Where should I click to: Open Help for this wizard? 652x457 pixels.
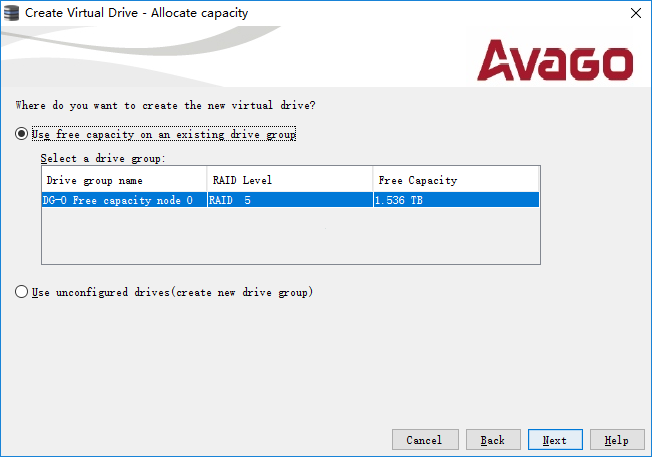click(x=616, y=440)
